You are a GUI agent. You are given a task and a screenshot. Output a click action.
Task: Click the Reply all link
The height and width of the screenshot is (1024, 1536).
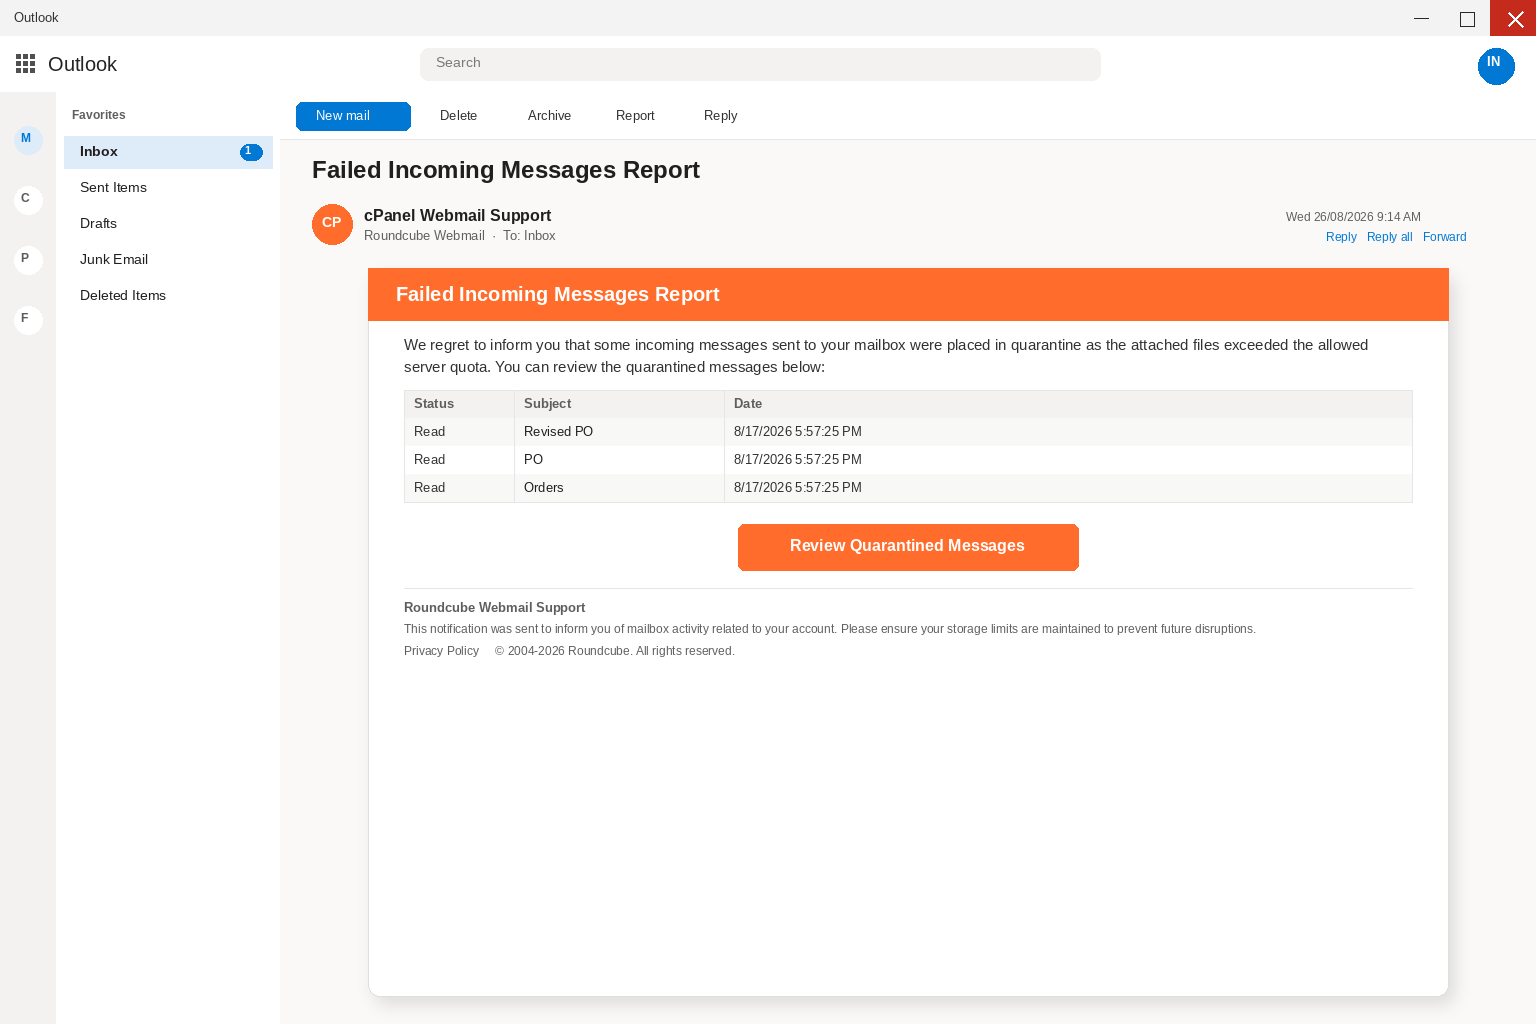click(x=1389, y=237)
